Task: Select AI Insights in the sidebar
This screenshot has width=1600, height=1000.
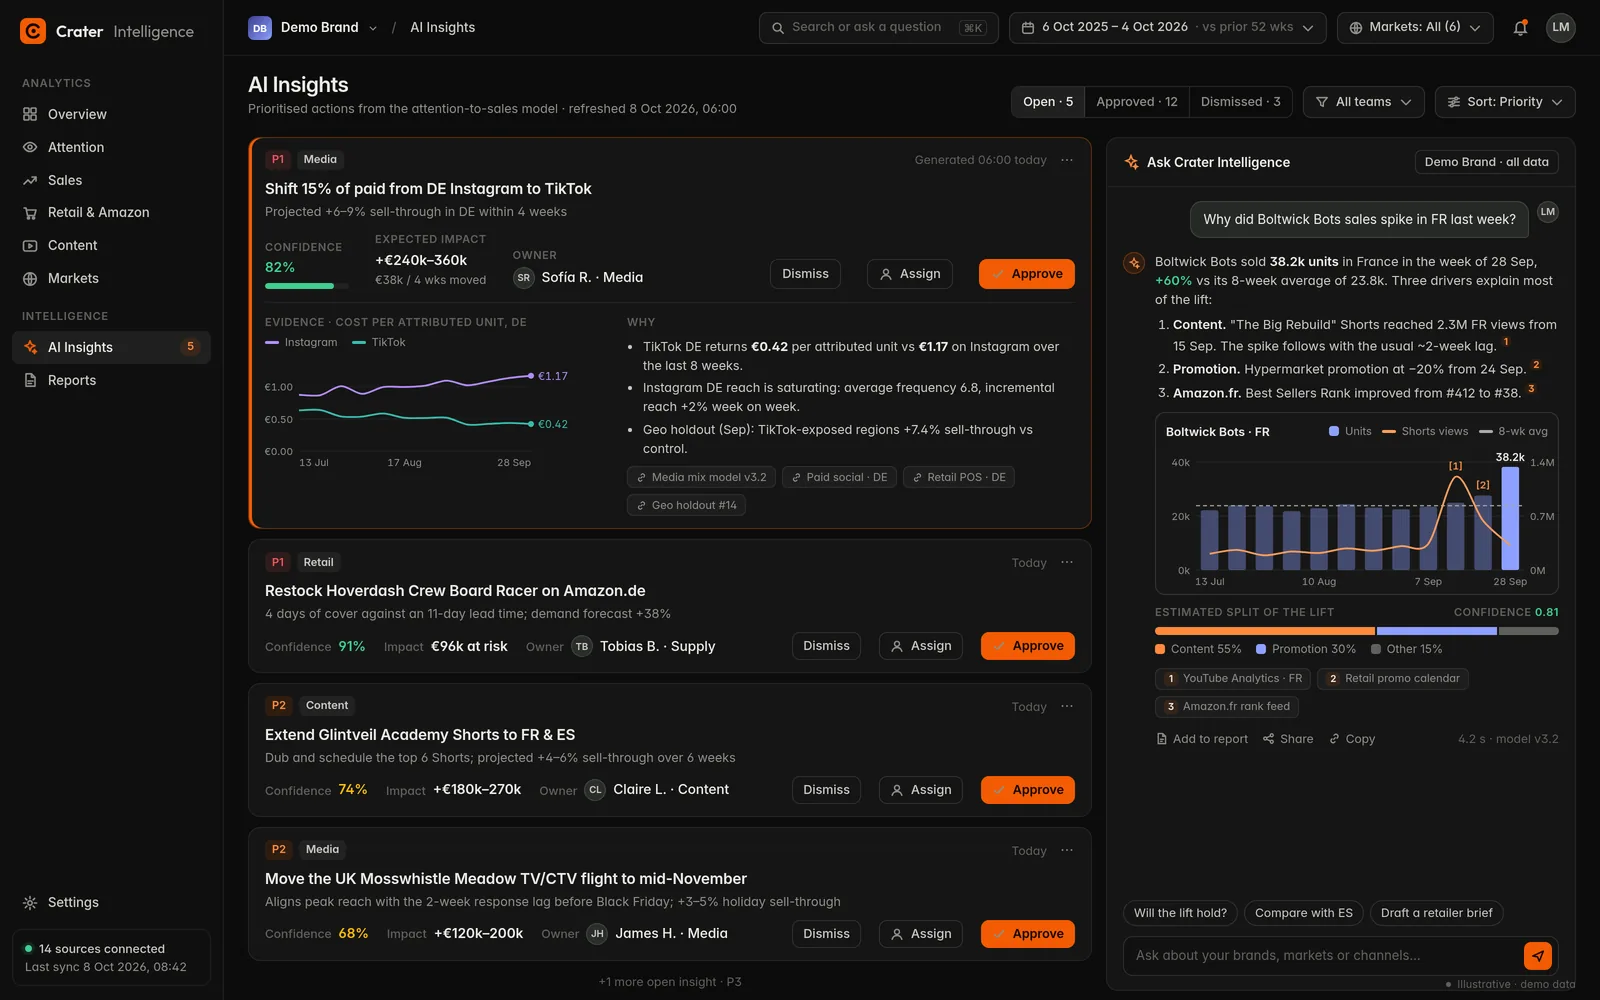Action: pos(111,347)
